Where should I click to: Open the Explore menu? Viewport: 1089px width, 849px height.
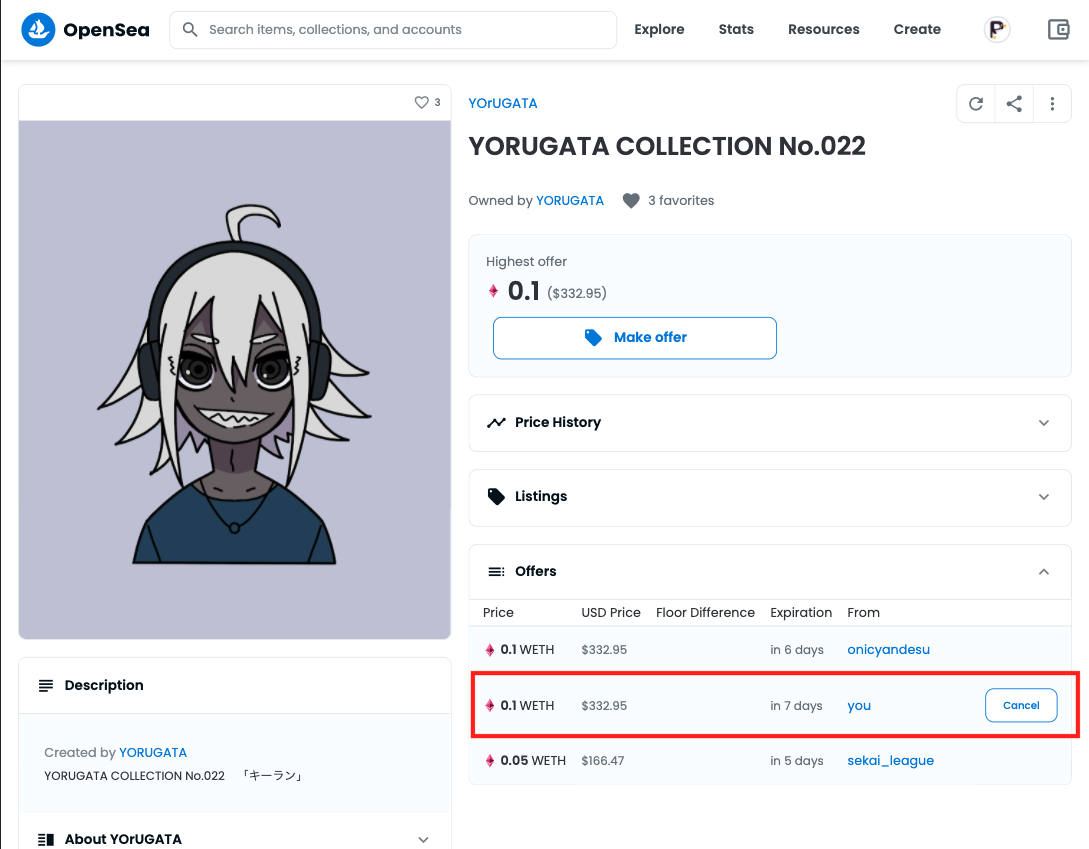659,30
